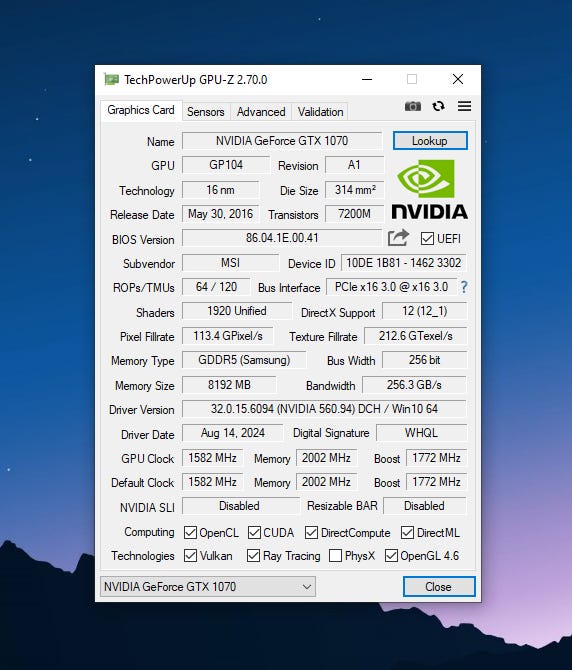The width and height of the screenshot is (572, 670).
Task: Click the Lookup button
Action: (430, 141)
